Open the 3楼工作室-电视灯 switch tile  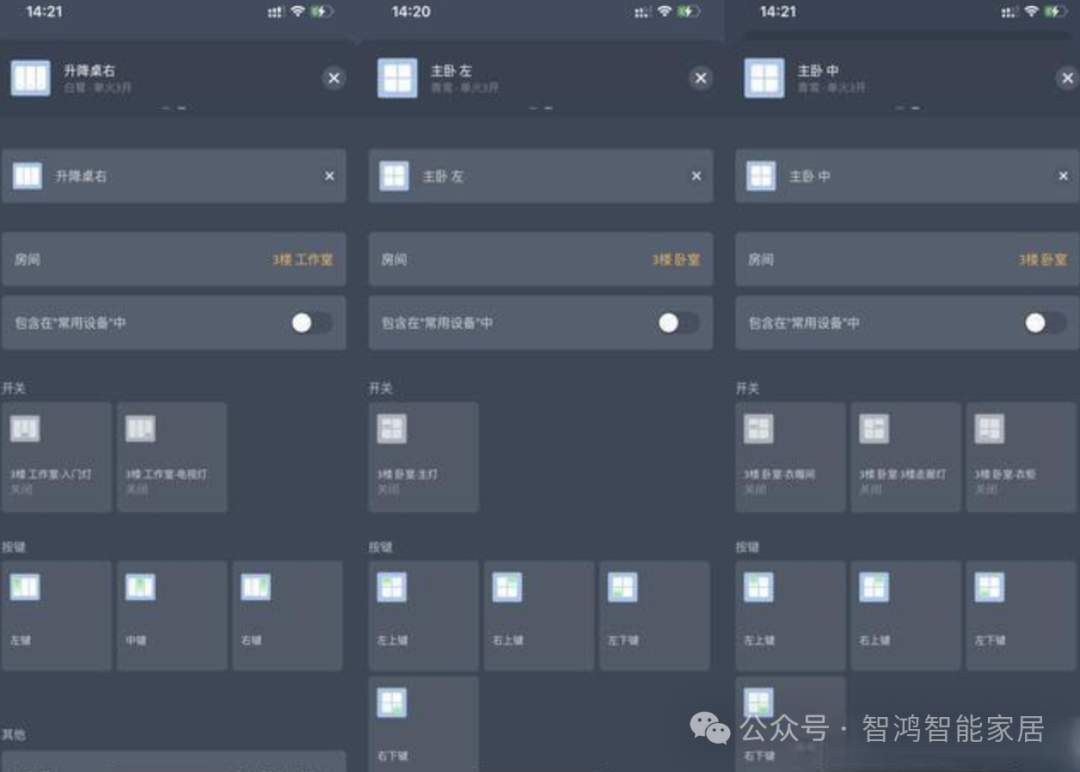pos(172,457)
